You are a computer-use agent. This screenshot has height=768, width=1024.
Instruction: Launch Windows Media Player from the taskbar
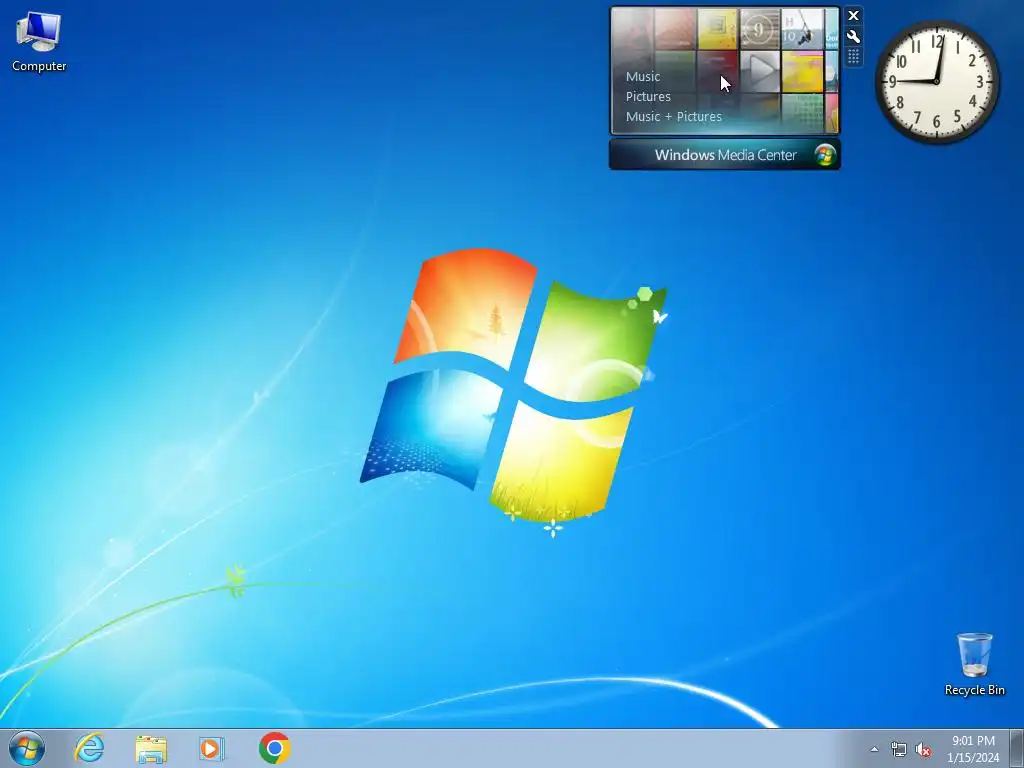click(x=211, y=748)
